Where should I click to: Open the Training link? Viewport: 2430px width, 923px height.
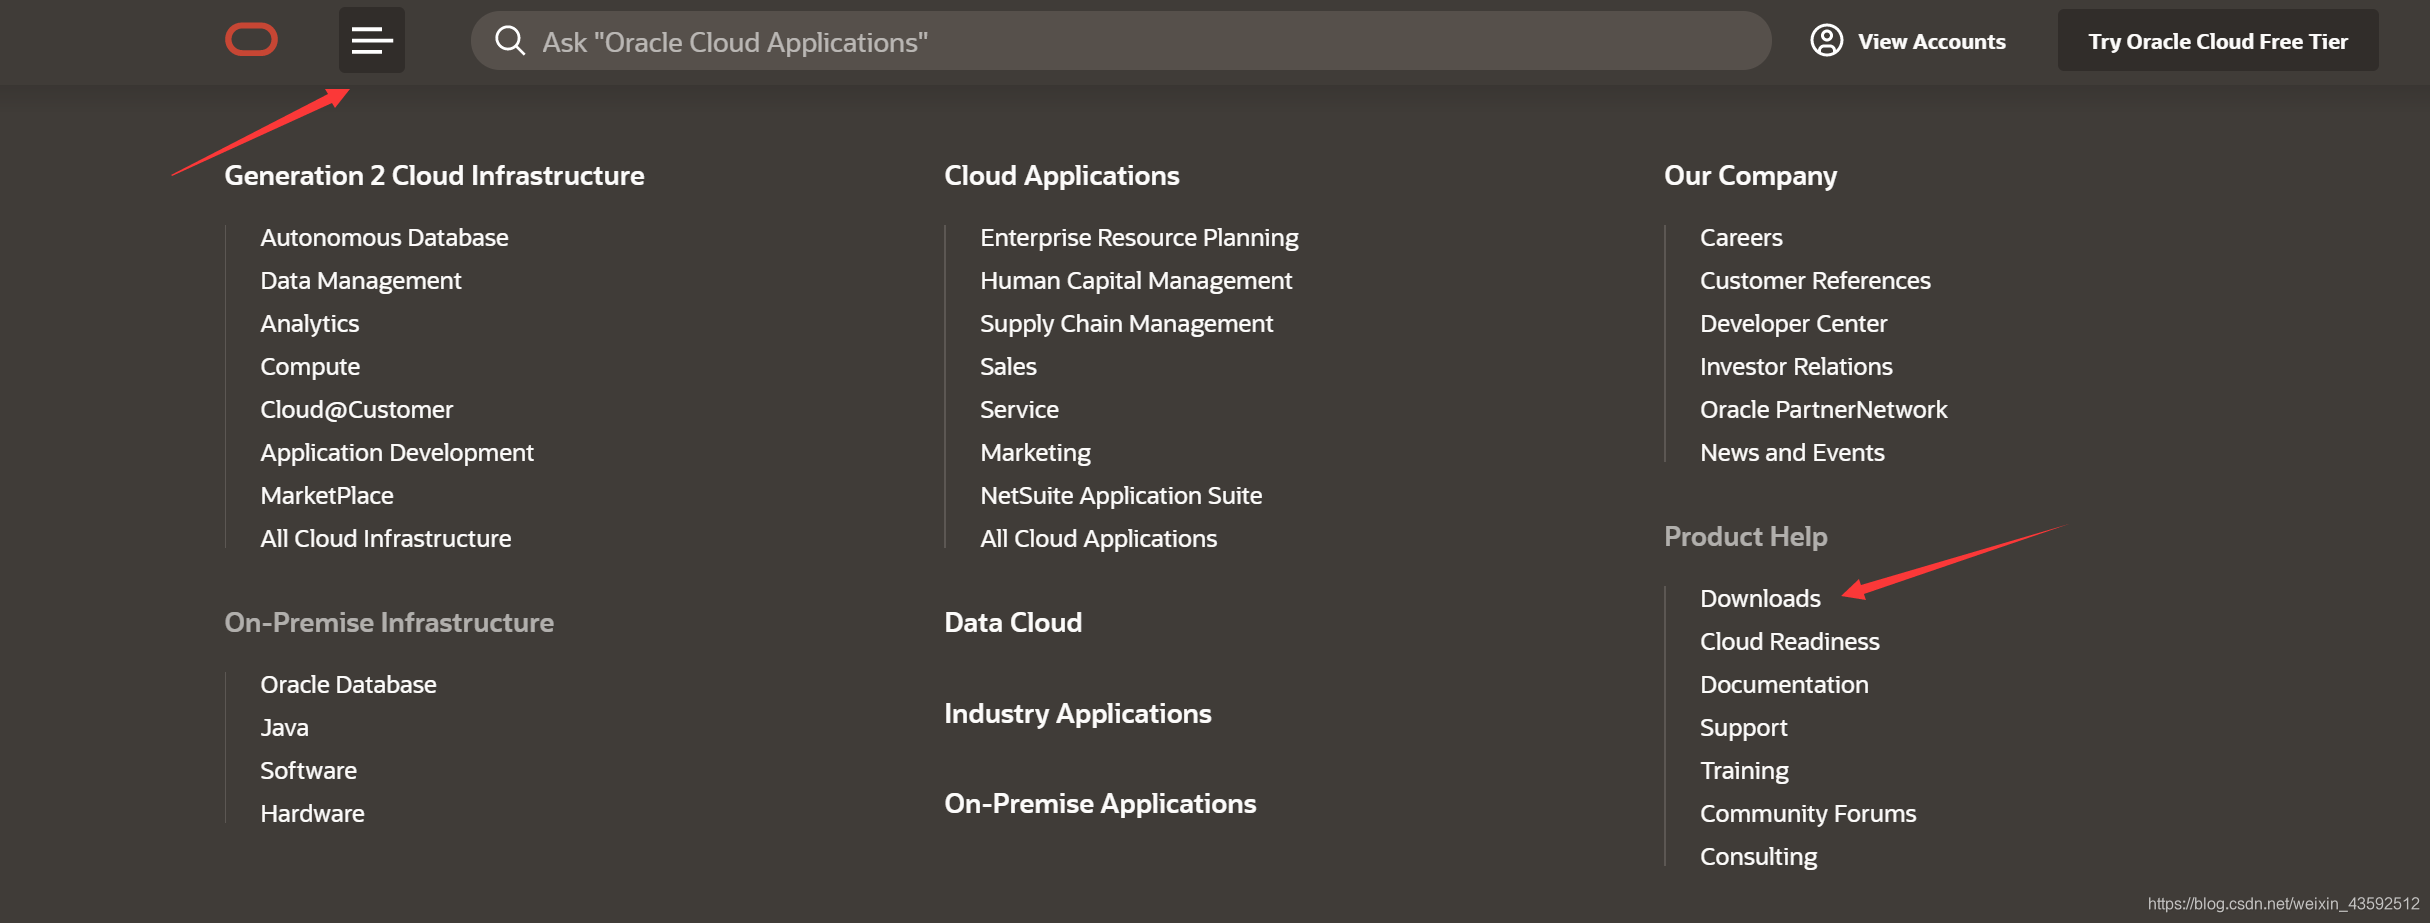(1744, 770)
